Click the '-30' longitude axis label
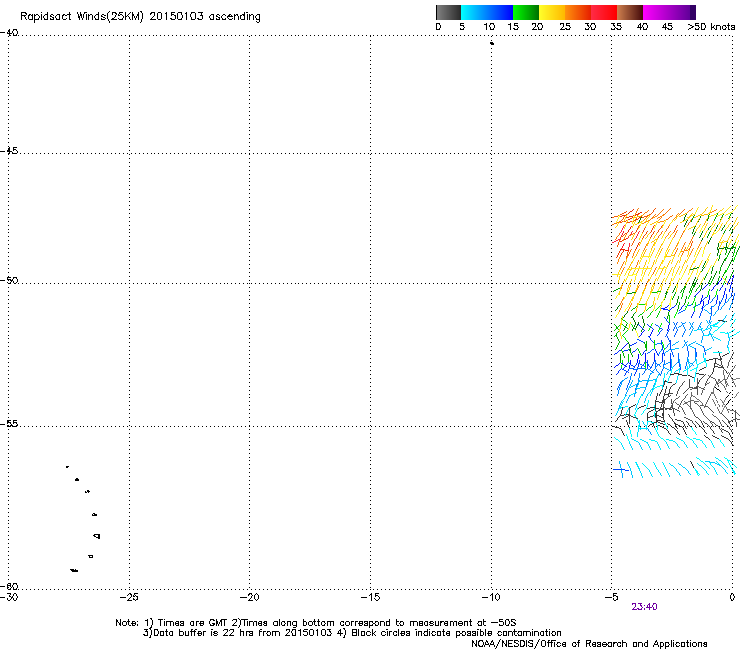The height and width of the screenshot is (650, 740). [x=9, y=598]
